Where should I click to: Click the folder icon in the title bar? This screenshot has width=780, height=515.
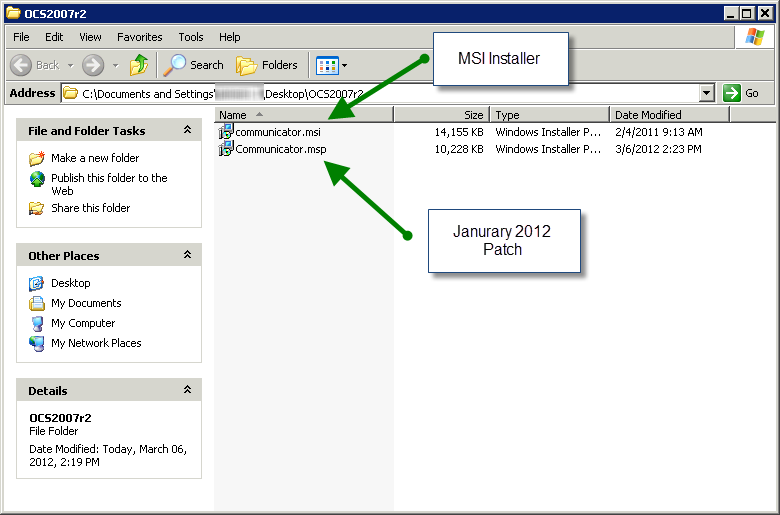click(13, 13)
